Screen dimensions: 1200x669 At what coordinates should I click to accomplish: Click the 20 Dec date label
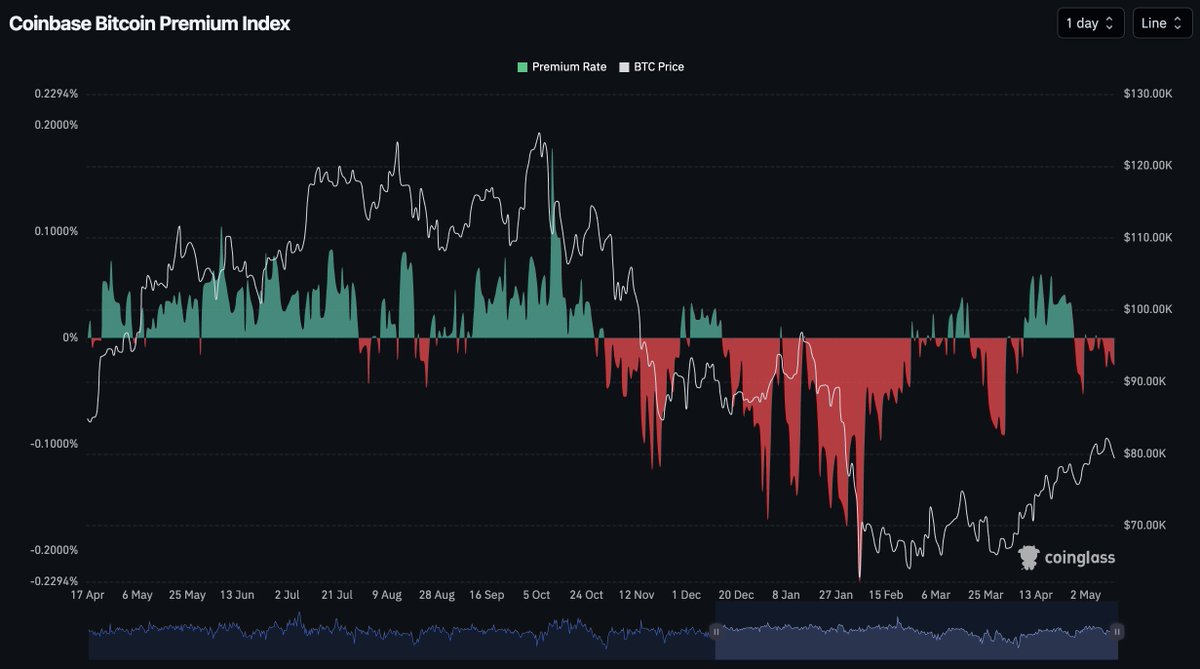point(736,595)
